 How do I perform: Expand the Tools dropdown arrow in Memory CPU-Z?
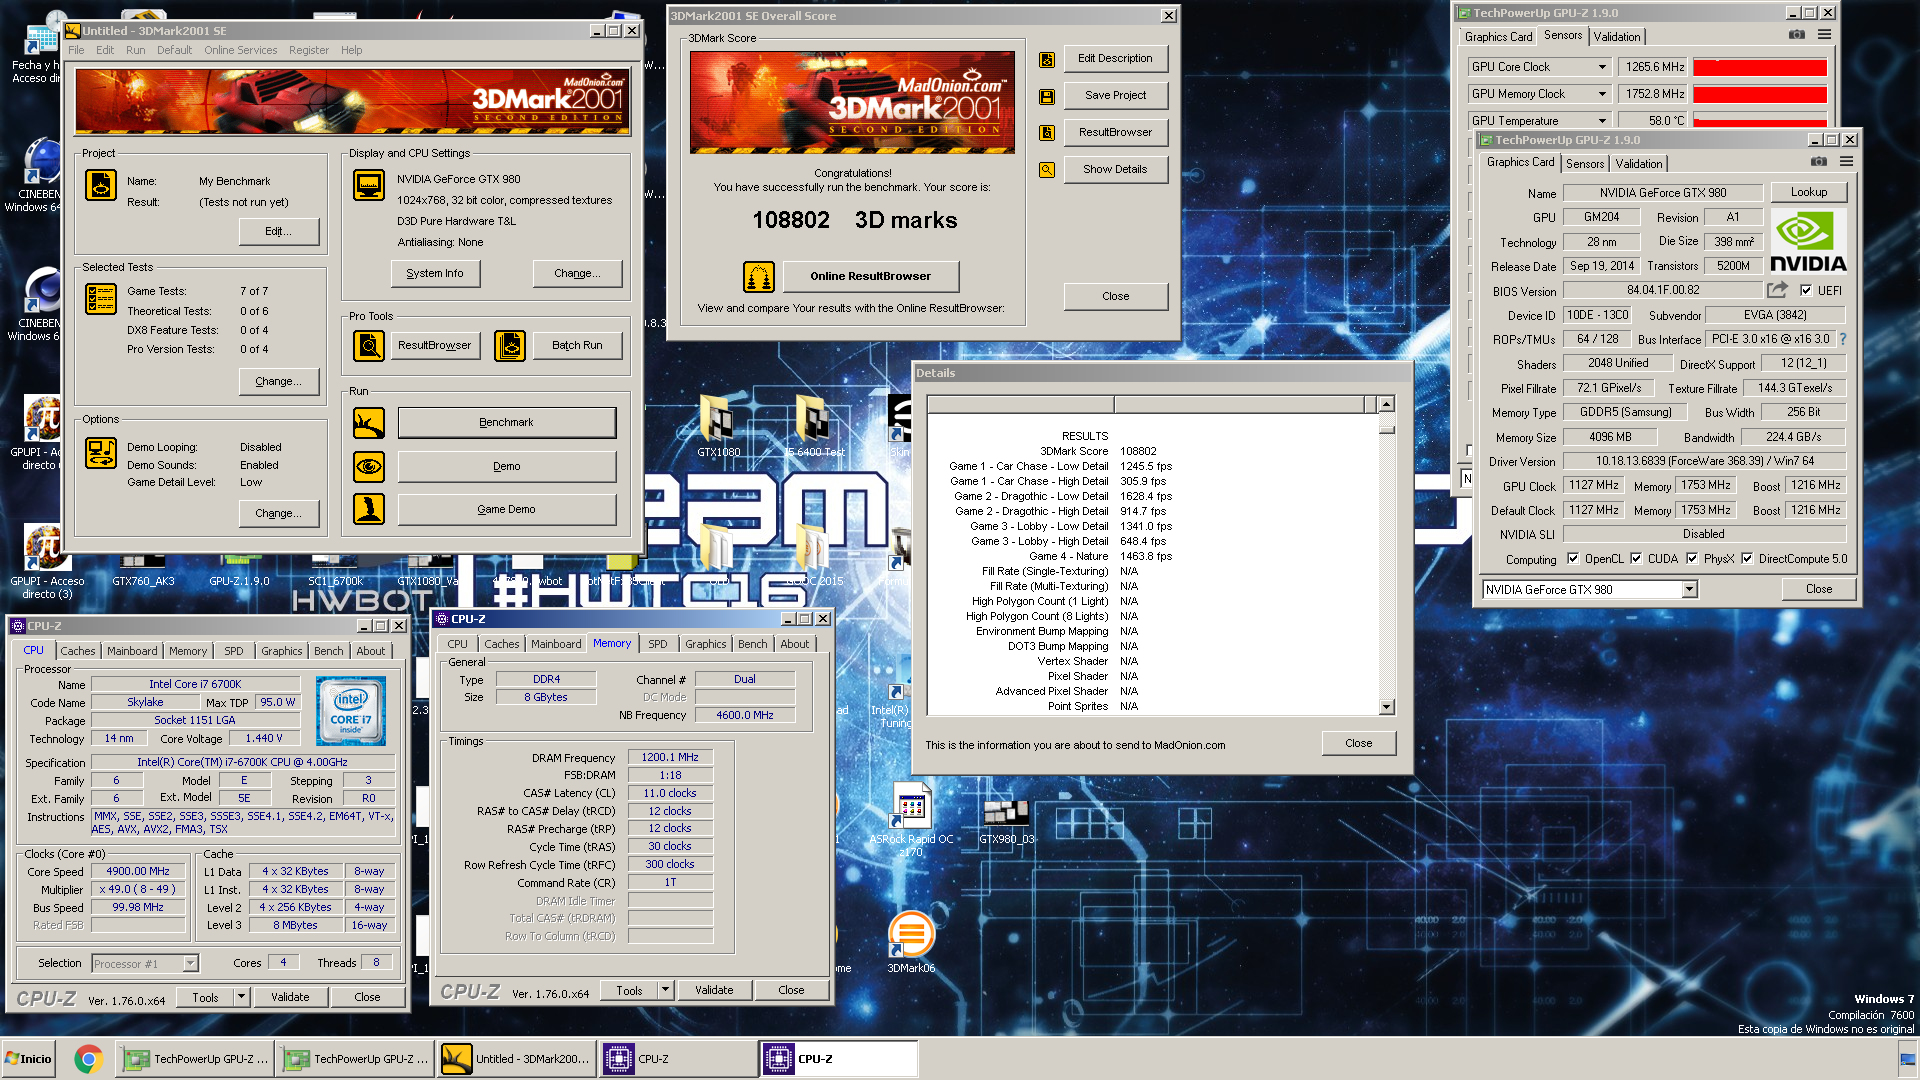click(x=665, y=990)
